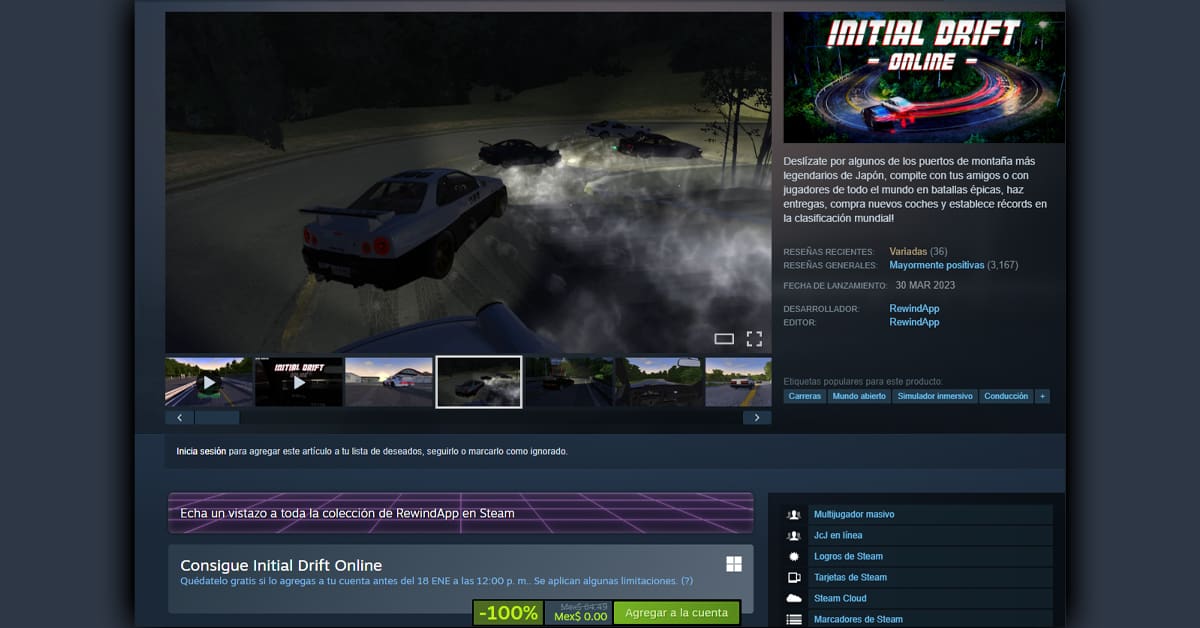
Task: Click the main drifting screenshot image
Action: pyautogui.click(x=468, y=182)
